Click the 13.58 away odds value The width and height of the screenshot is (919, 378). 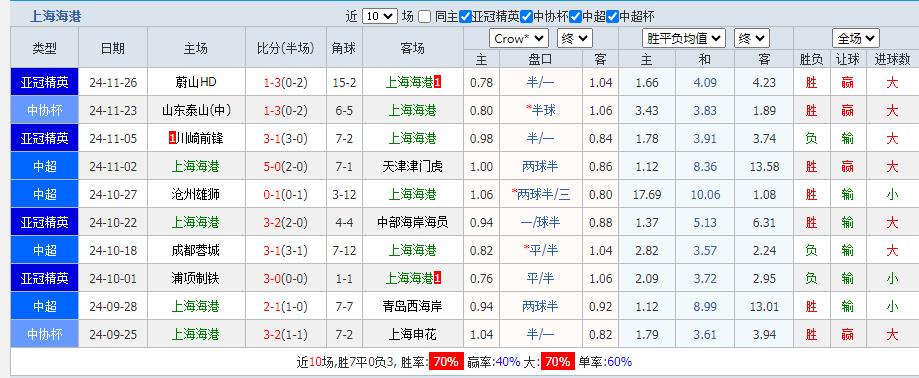click(764, 166)
